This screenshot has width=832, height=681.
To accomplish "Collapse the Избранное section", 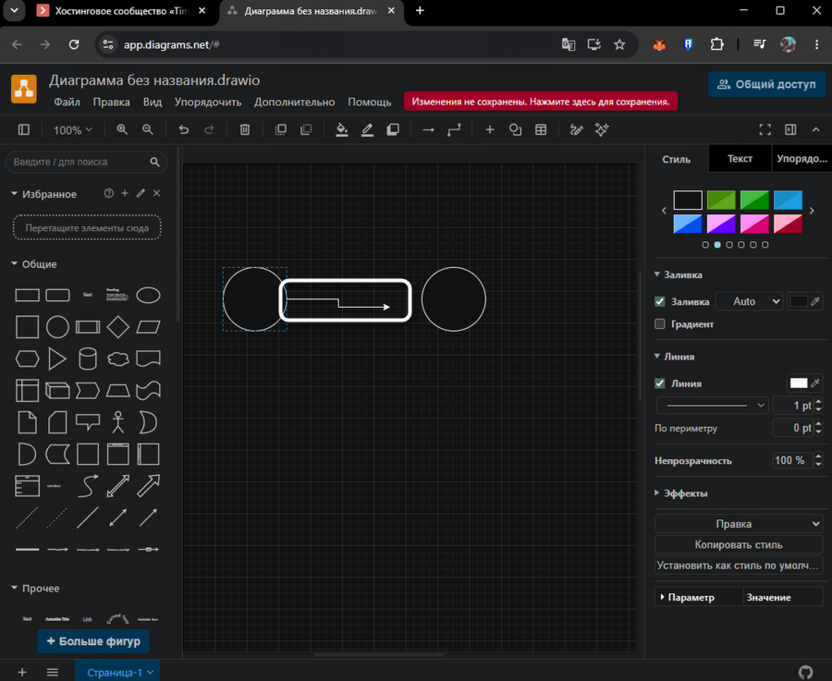I will (44, 194).
